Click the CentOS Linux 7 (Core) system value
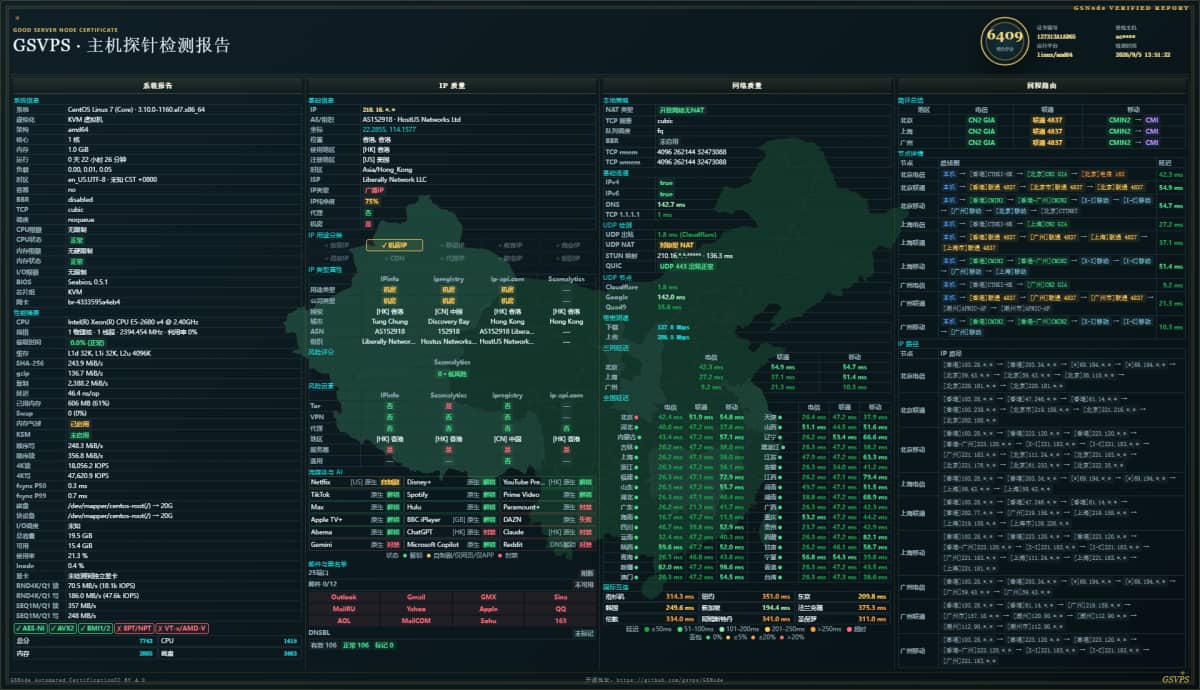Viewport: 1200px width, 690px height. (x=135, y=109)
